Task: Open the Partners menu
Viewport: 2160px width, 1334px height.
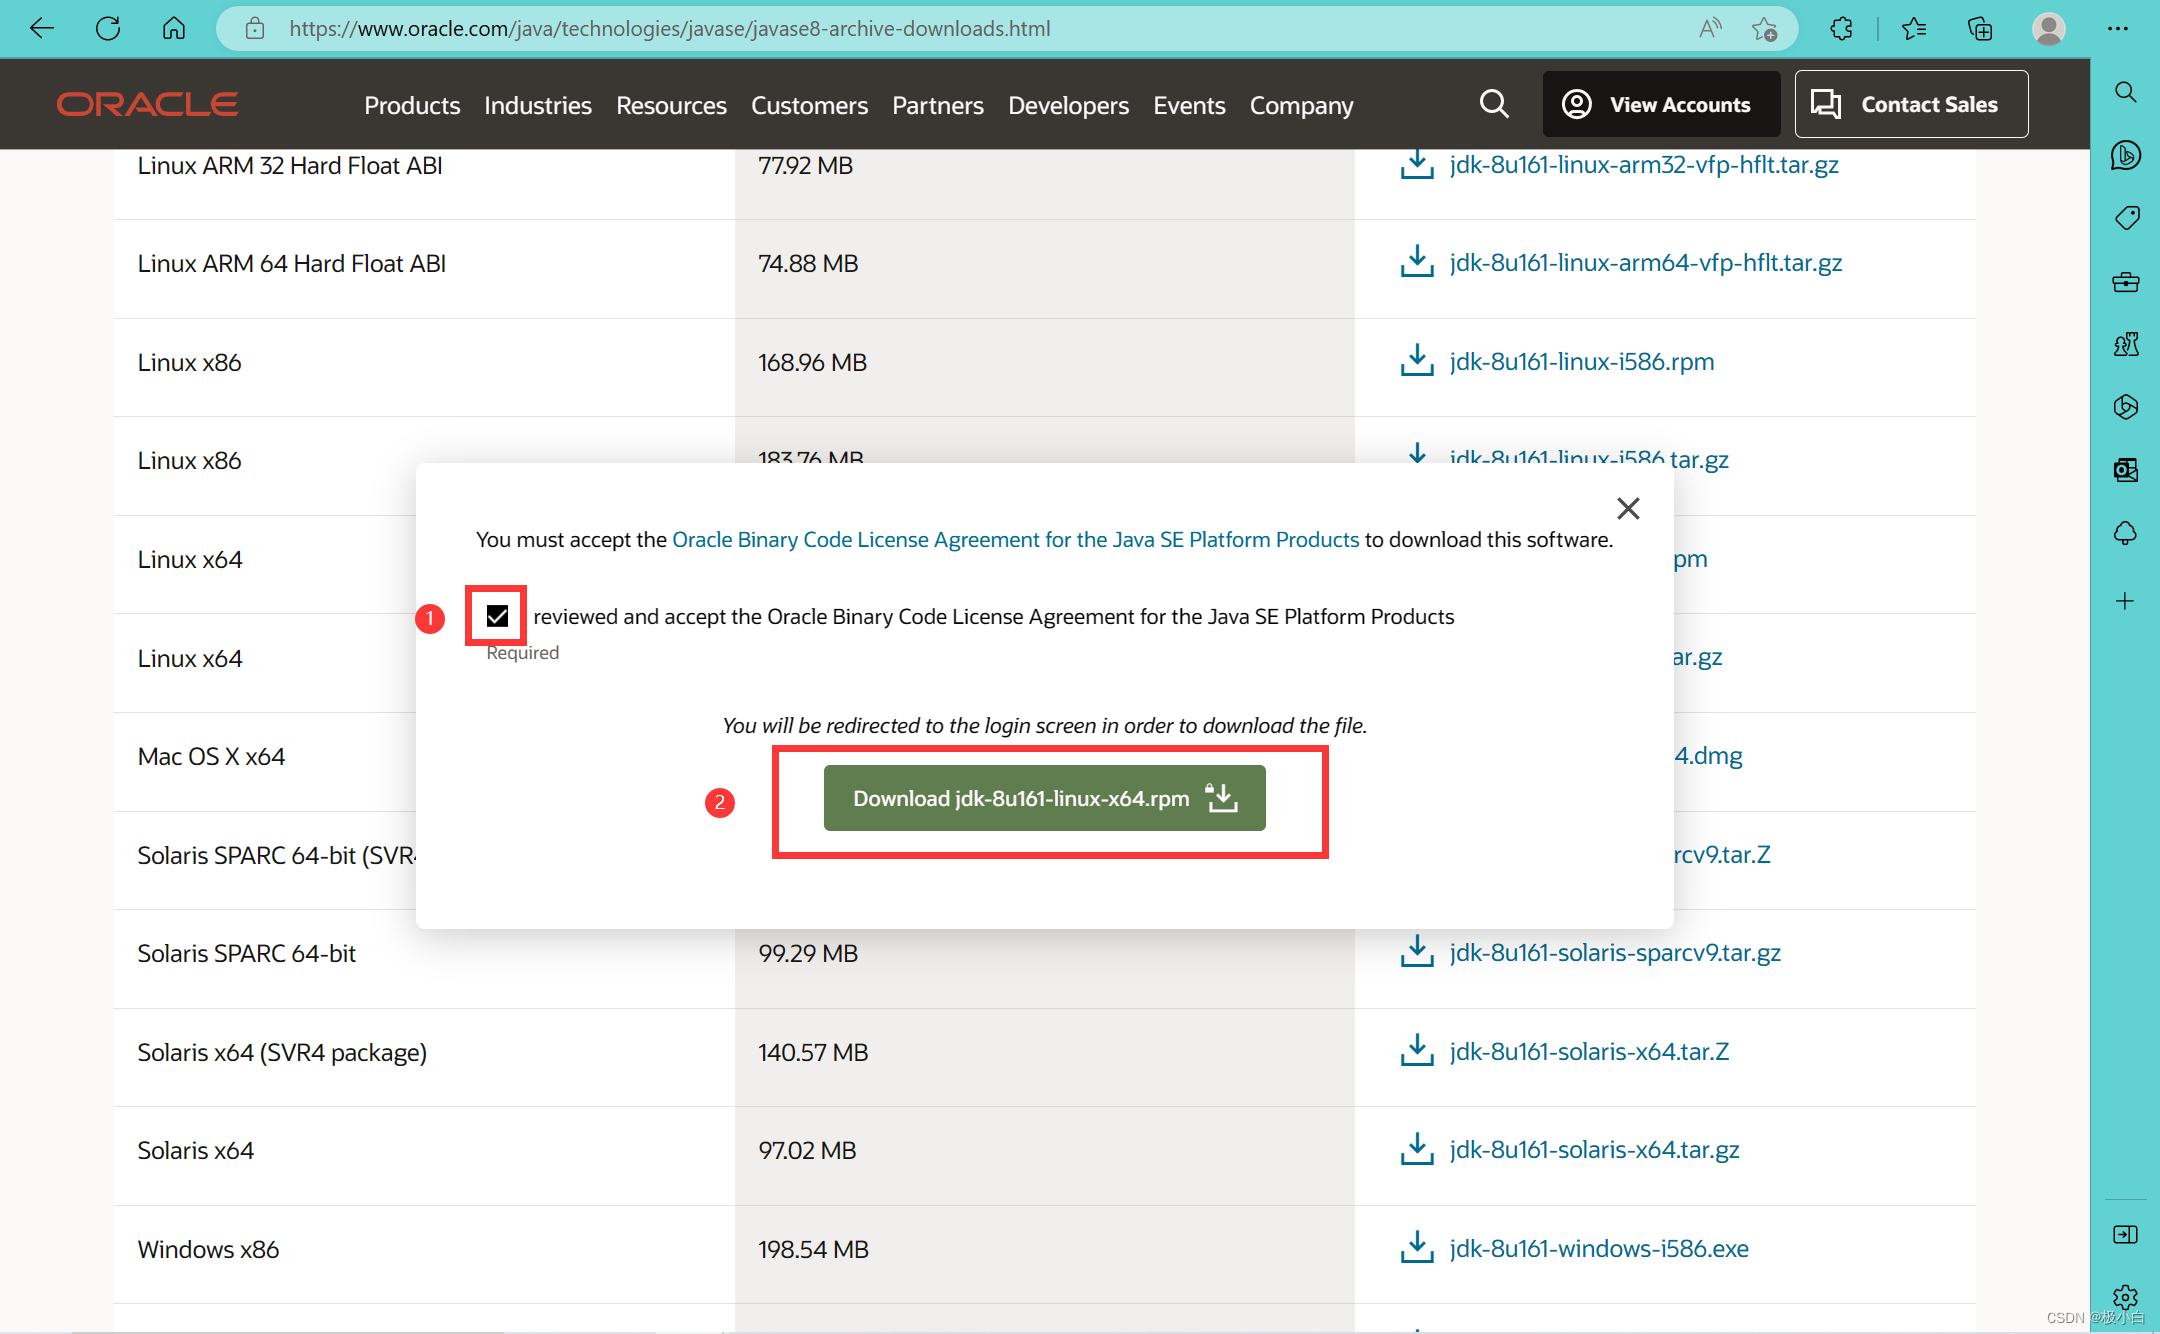Action: pos(938,105)
